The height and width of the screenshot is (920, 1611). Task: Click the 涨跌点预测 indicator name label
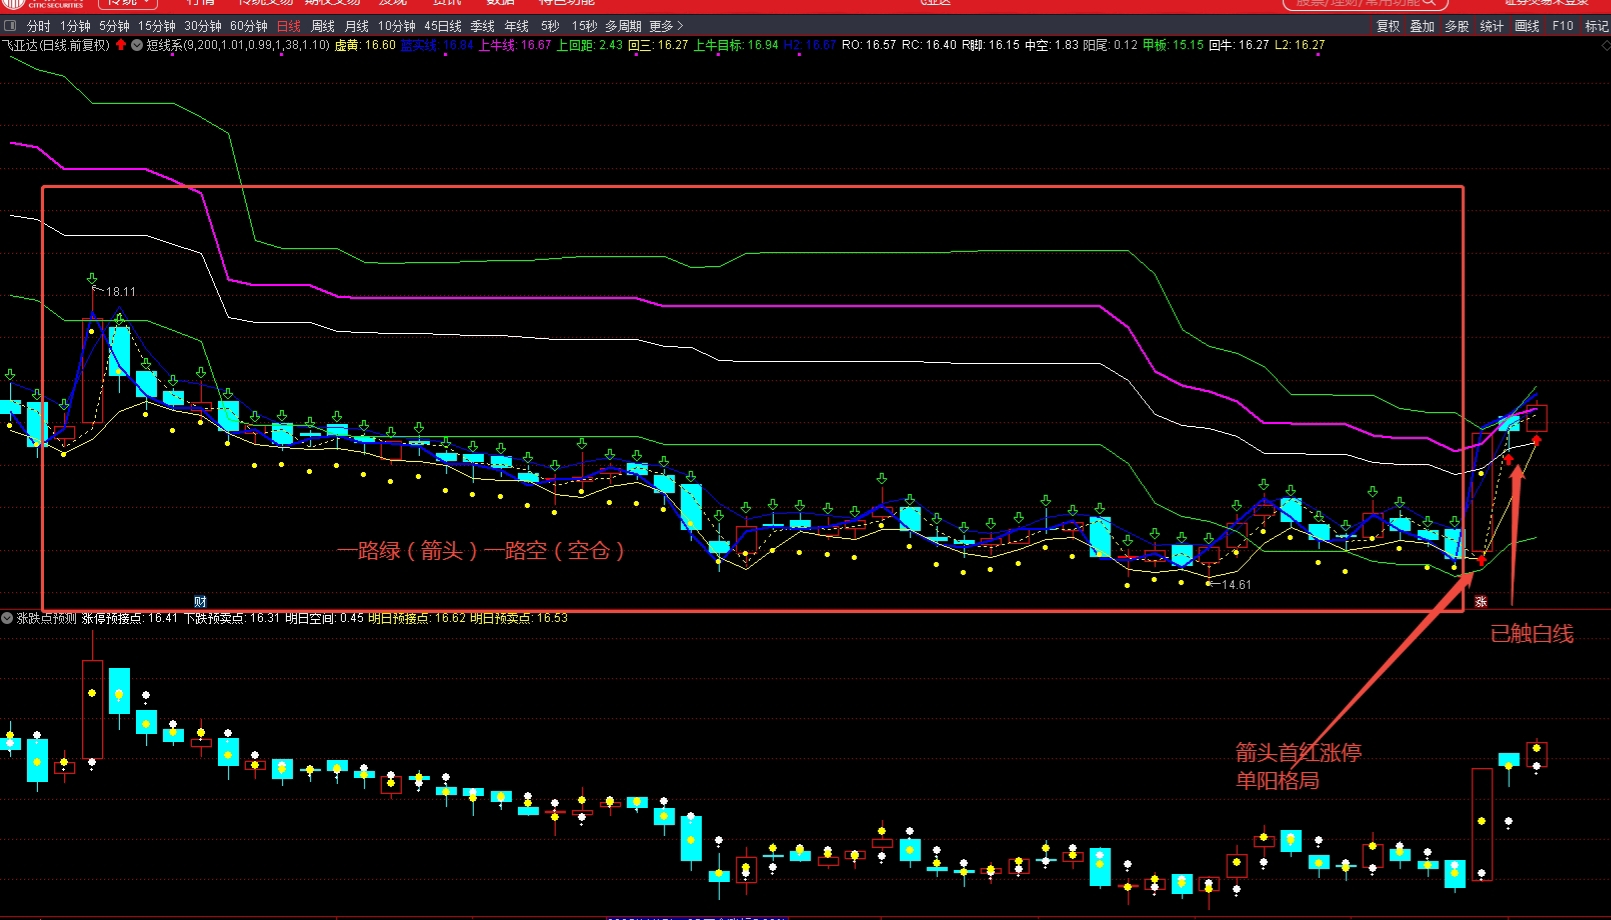[x=46, y=618]
